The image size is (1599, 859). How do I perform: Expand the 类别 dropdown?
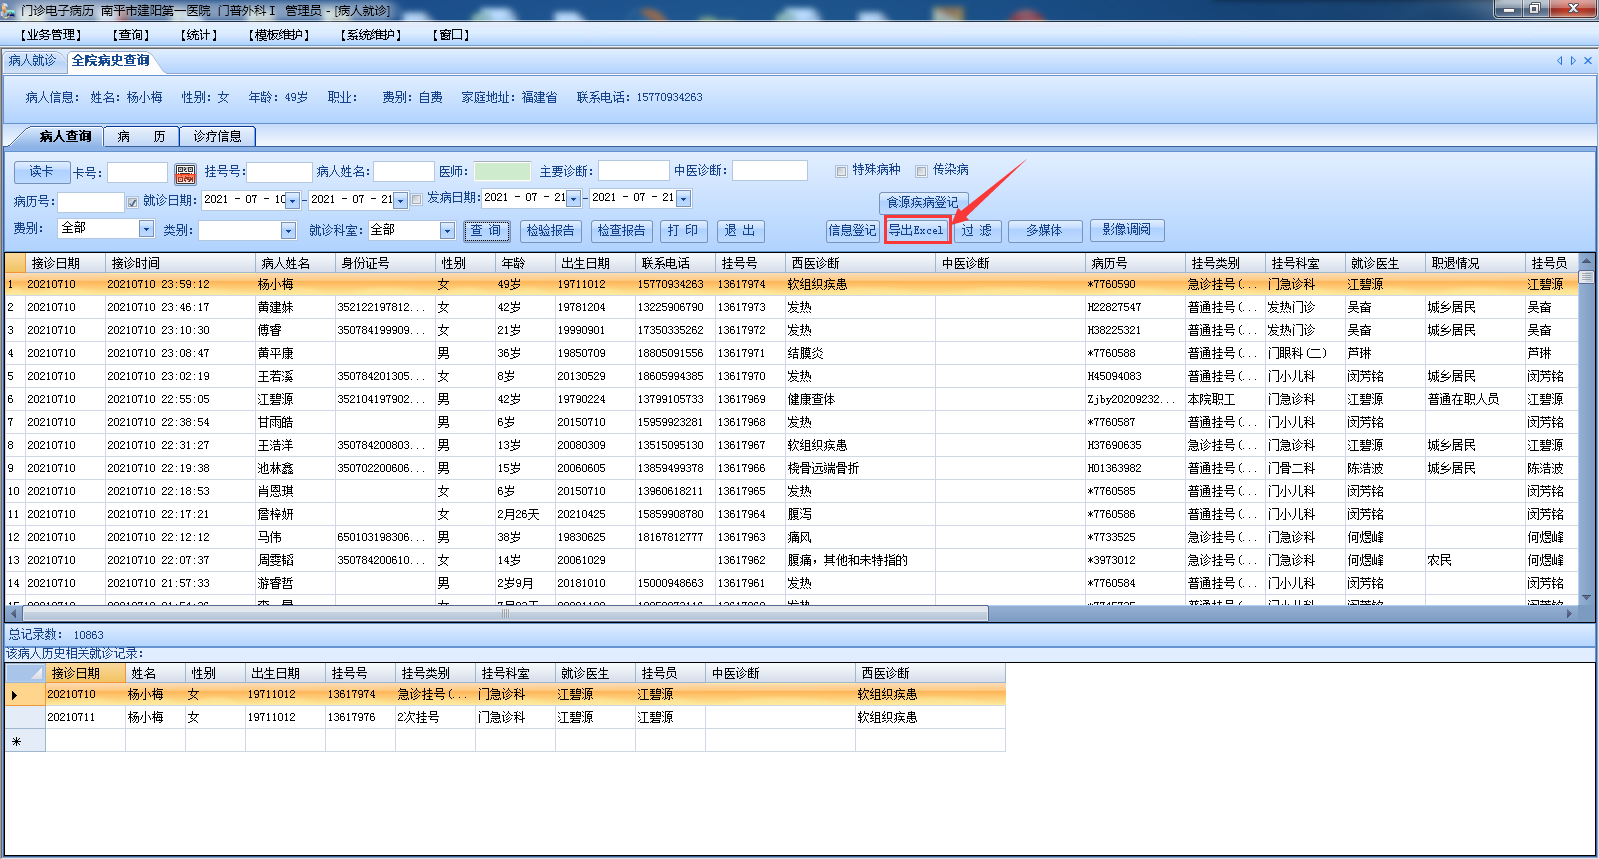pos(288,231)
